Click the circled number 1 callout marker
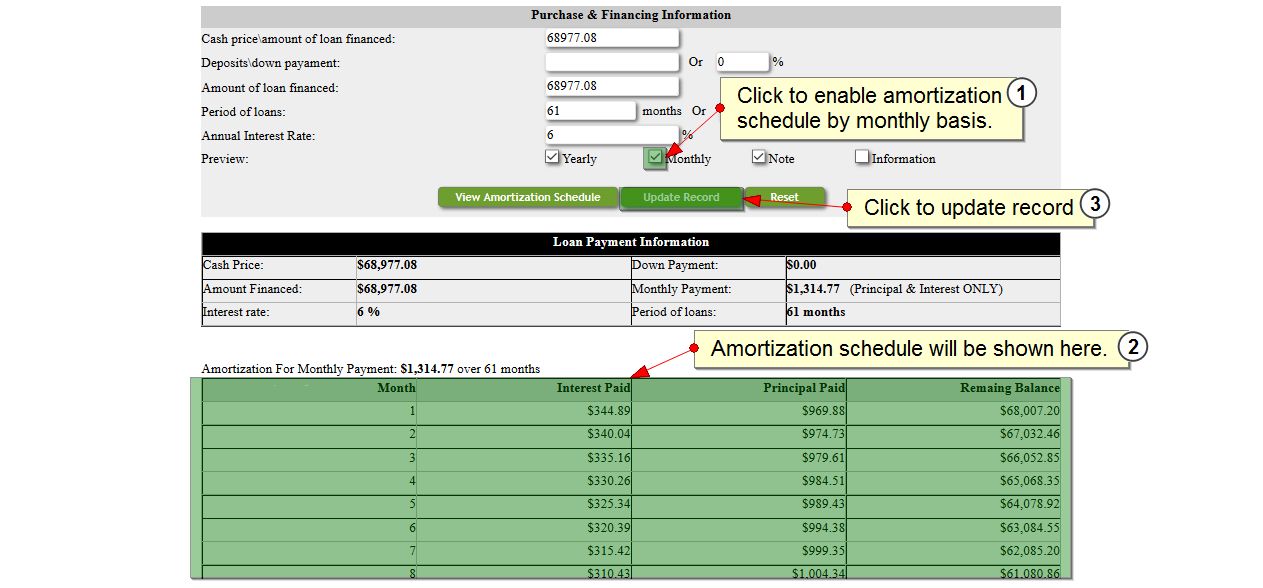1263x588 pixels. pyautogui.click(x=1021, y=94)
